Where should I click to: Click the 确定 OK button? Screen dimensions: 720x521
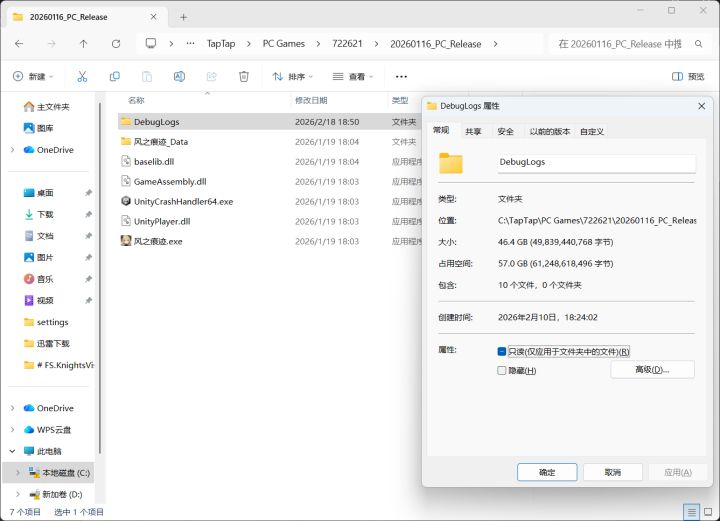pyautogui.click(x=547, y=472)
